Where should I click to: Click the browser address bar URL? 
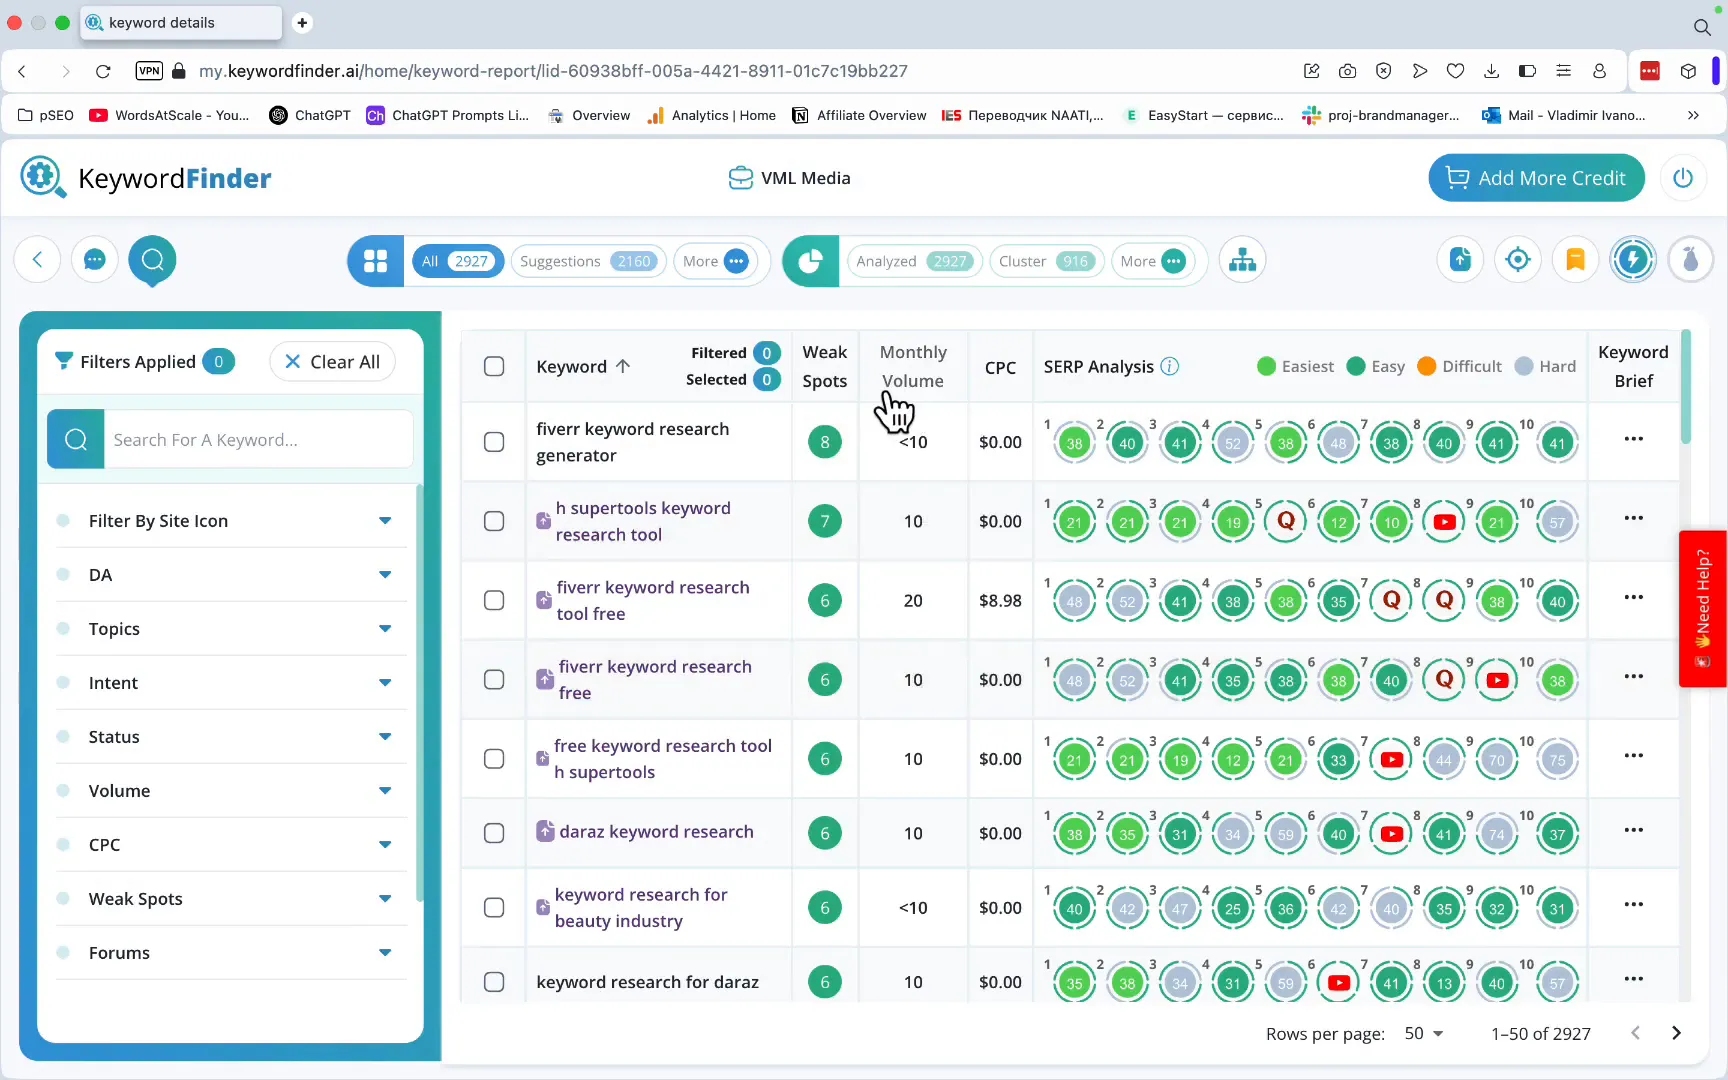click(x=553, y=71)
